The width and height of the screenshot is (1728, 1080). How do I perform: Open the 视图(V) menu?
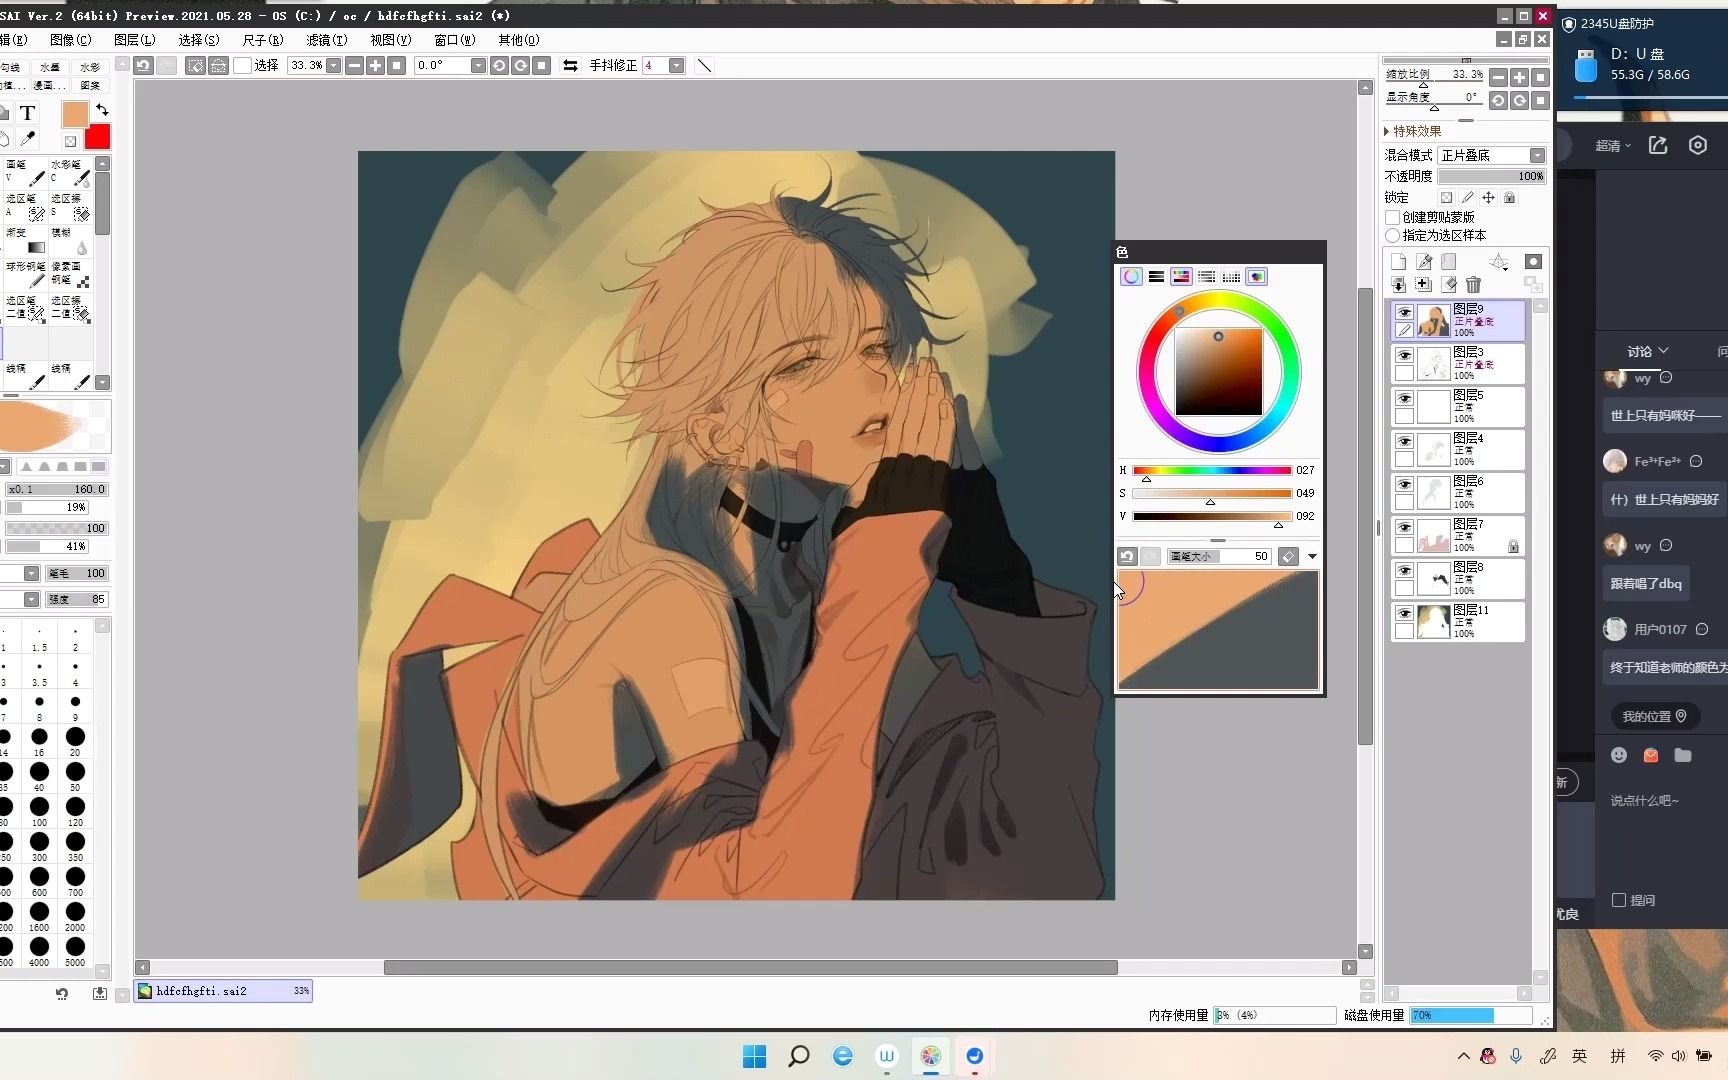tap(390, 40)
